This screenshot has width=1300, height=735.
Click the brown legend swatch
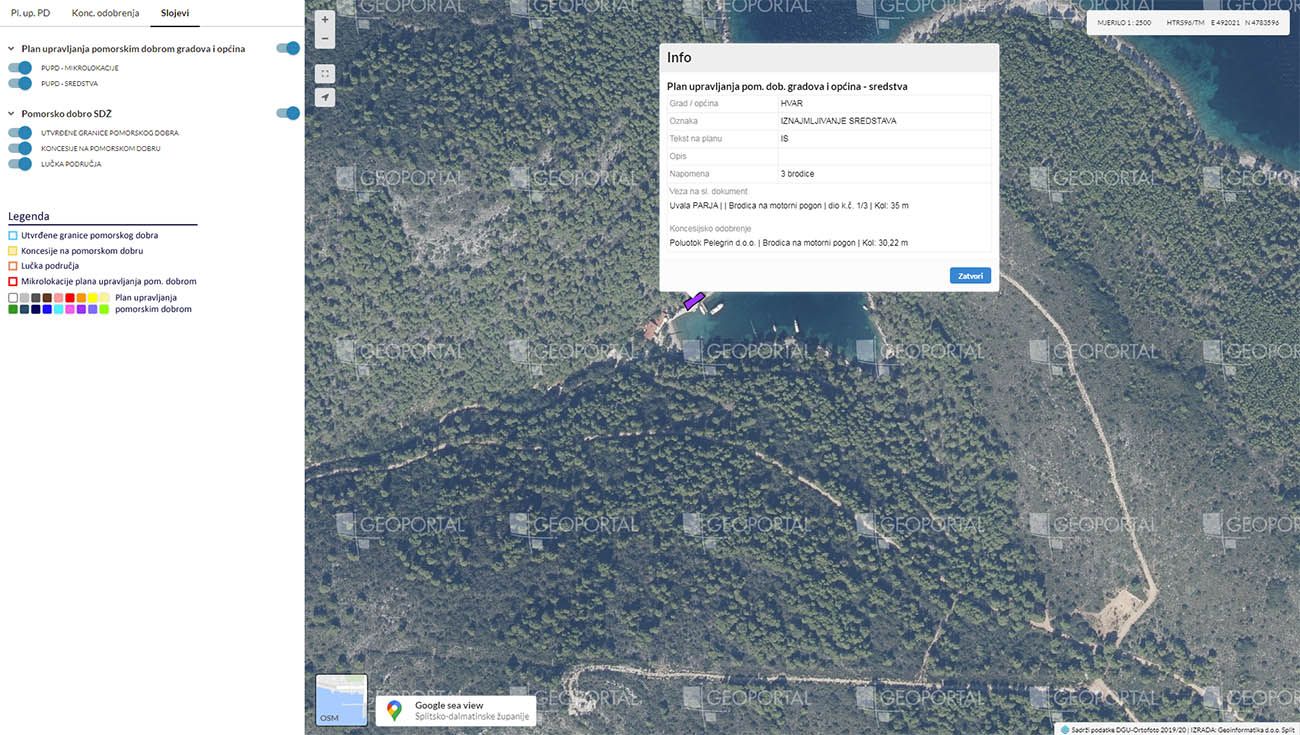click(47, 298)
